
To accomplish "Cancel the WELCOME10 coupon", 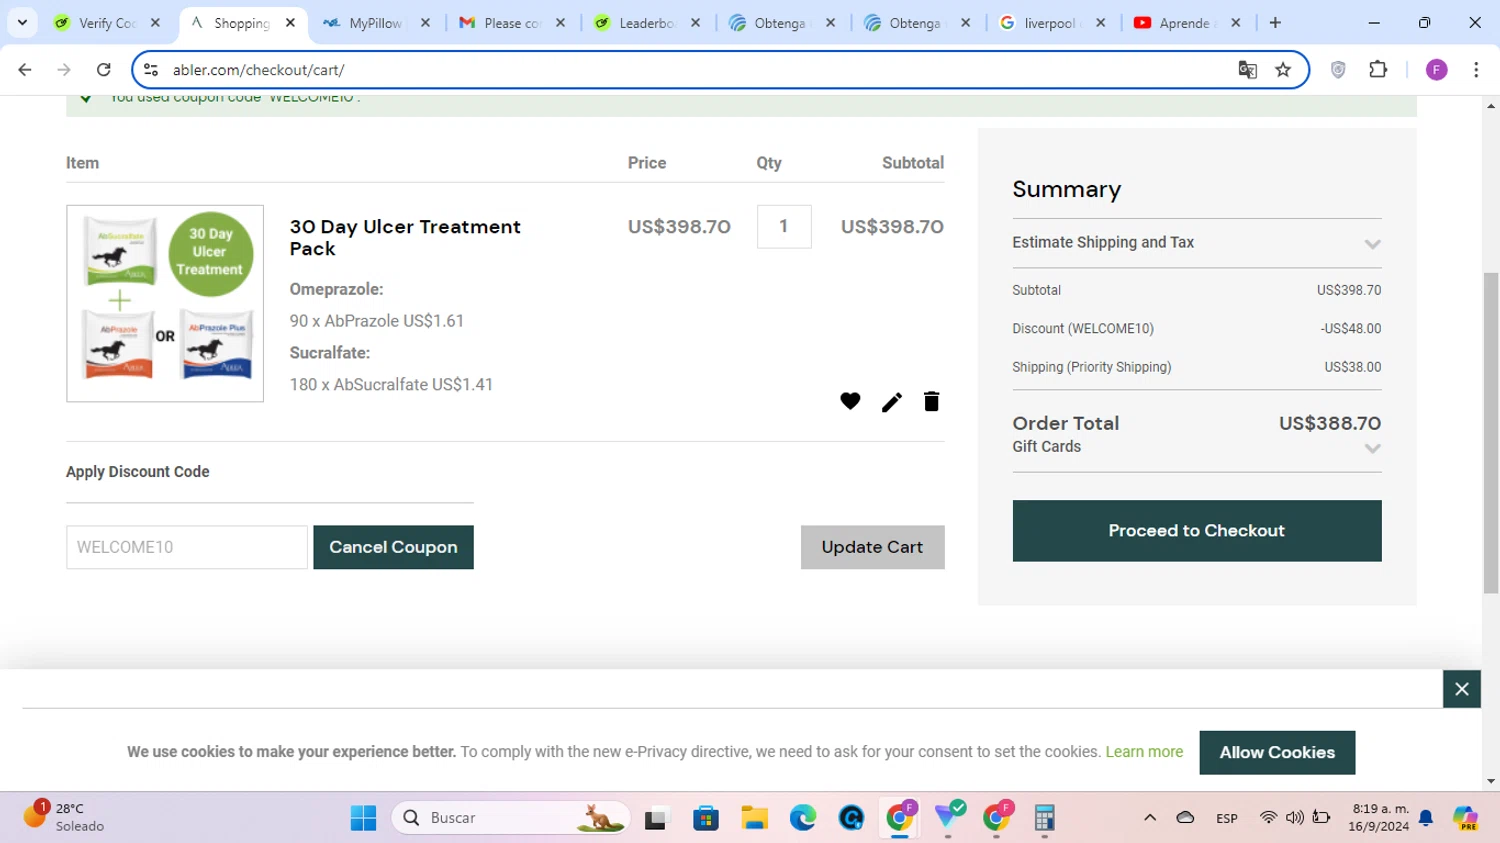I will click(x=393, y=547).
